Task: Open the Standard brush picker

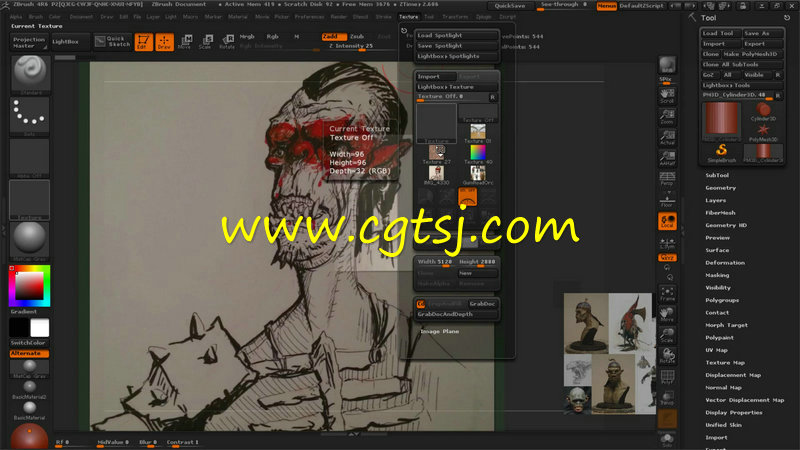Action: click(x=30, y=75)
